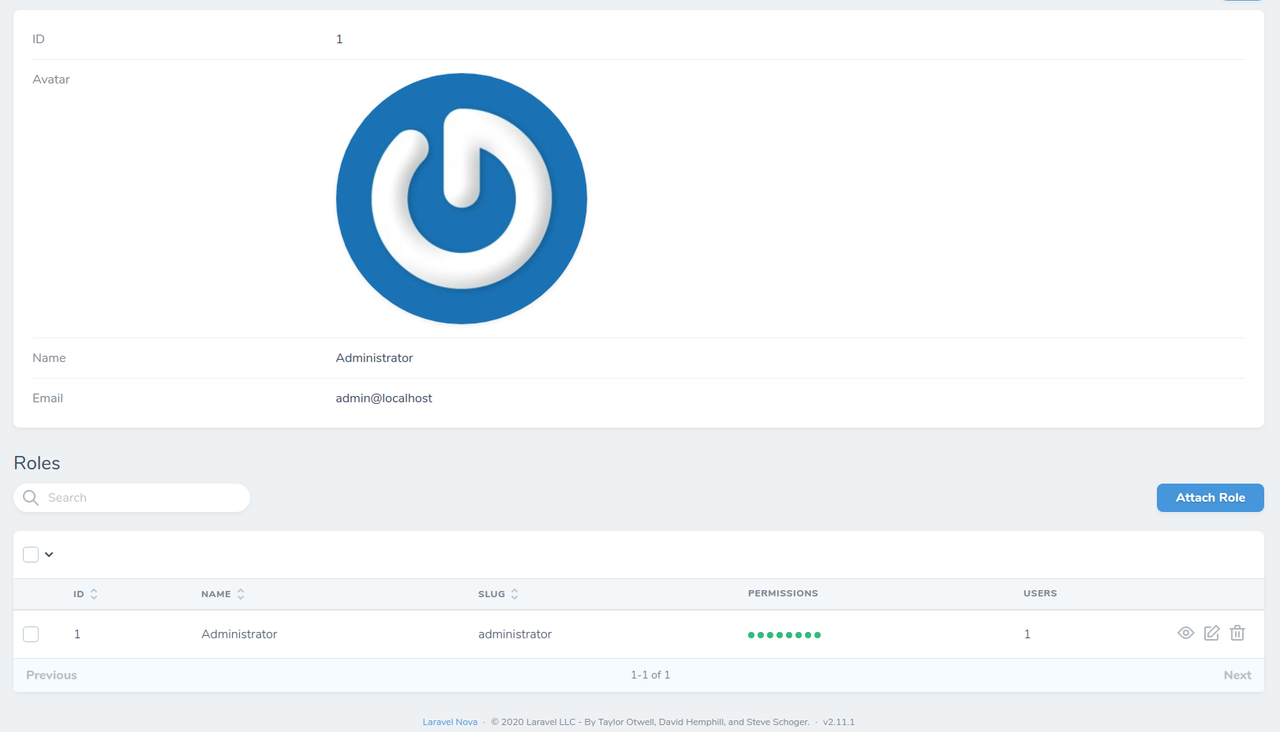Open the Laravel Nova footer link
The width and height of the screenshot is (1280, 732).
450,722
